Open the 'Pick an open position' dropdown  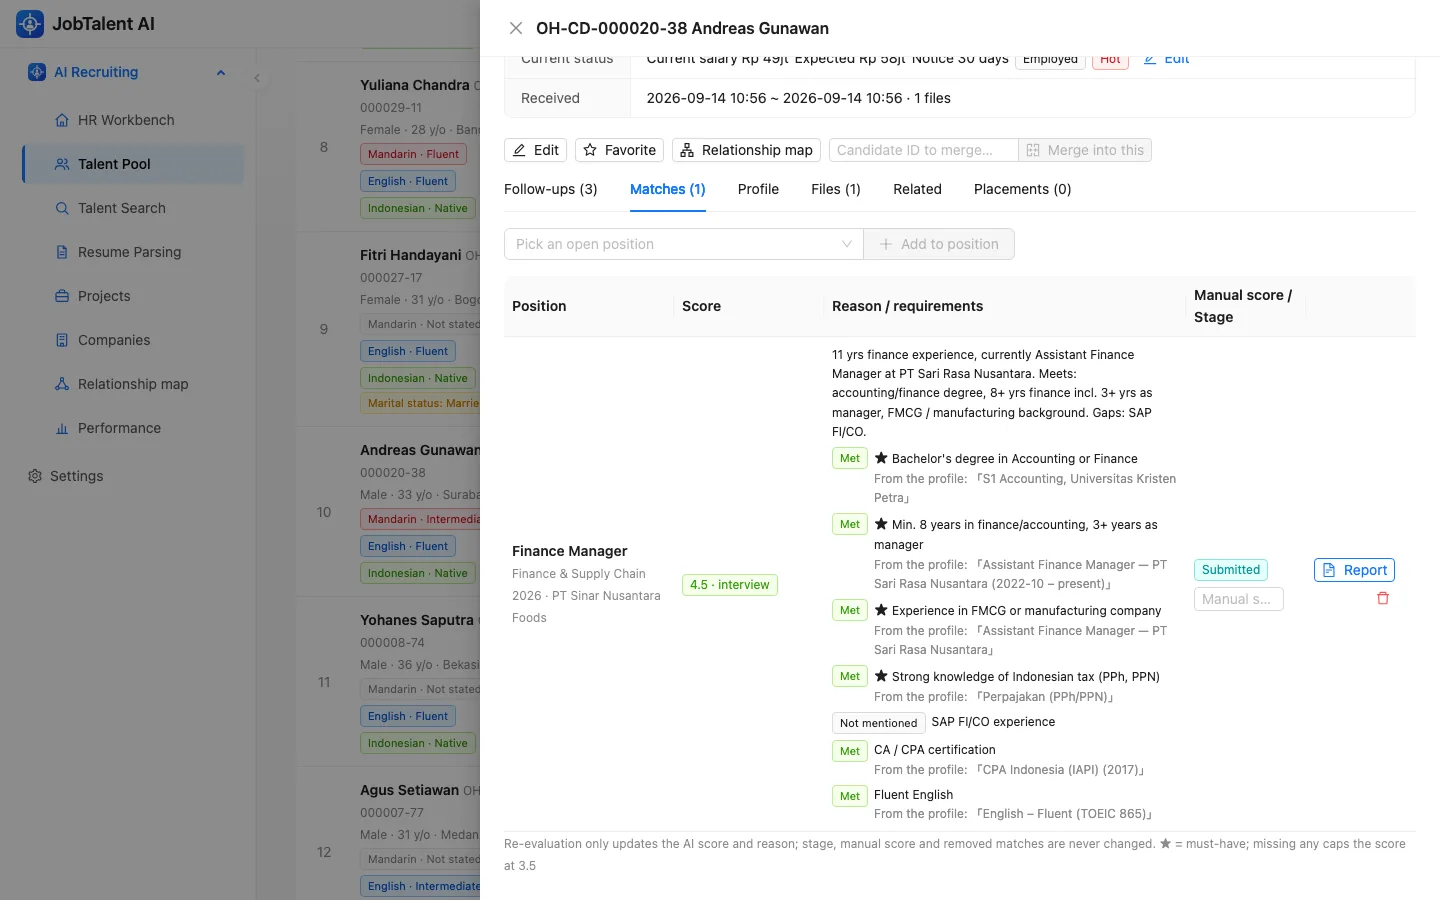(684, 244)
